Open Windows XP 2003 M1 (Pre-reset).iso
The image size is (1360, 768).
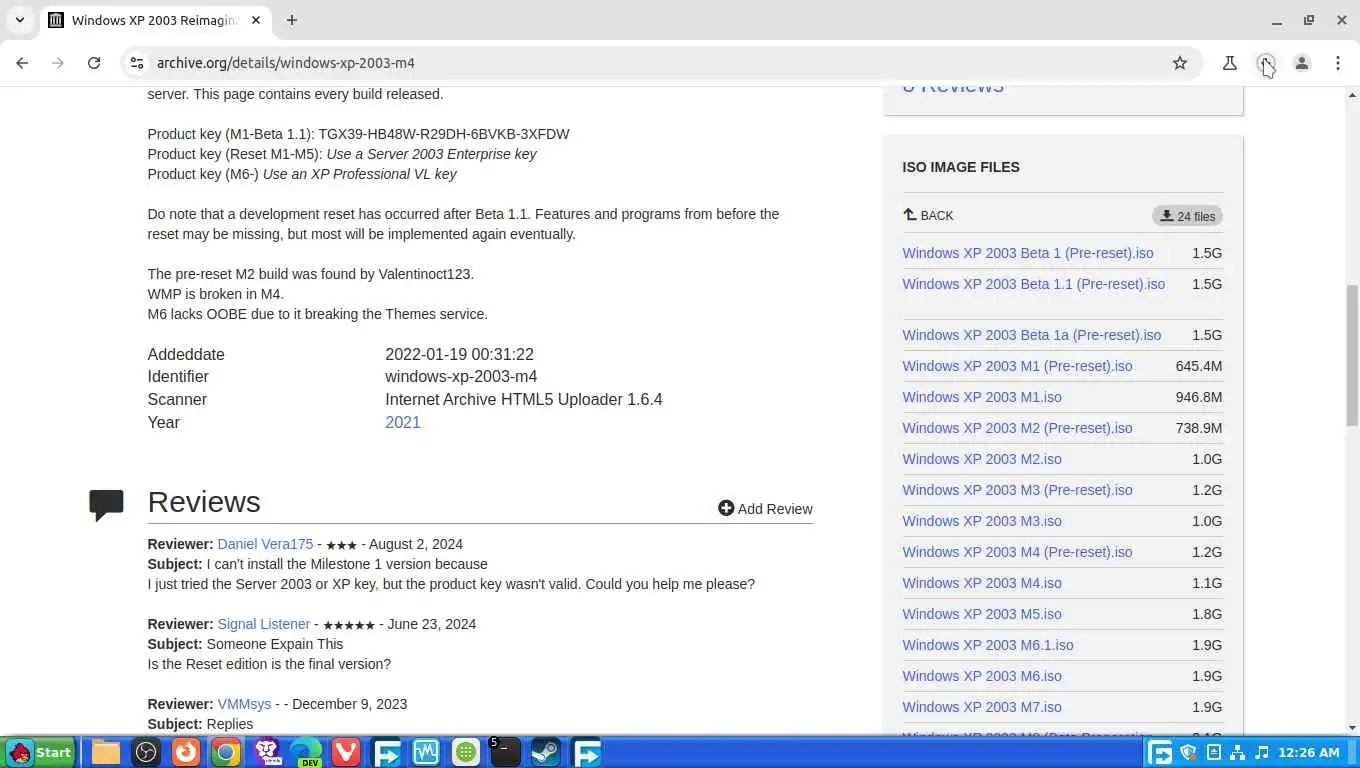click(1017, 366)
